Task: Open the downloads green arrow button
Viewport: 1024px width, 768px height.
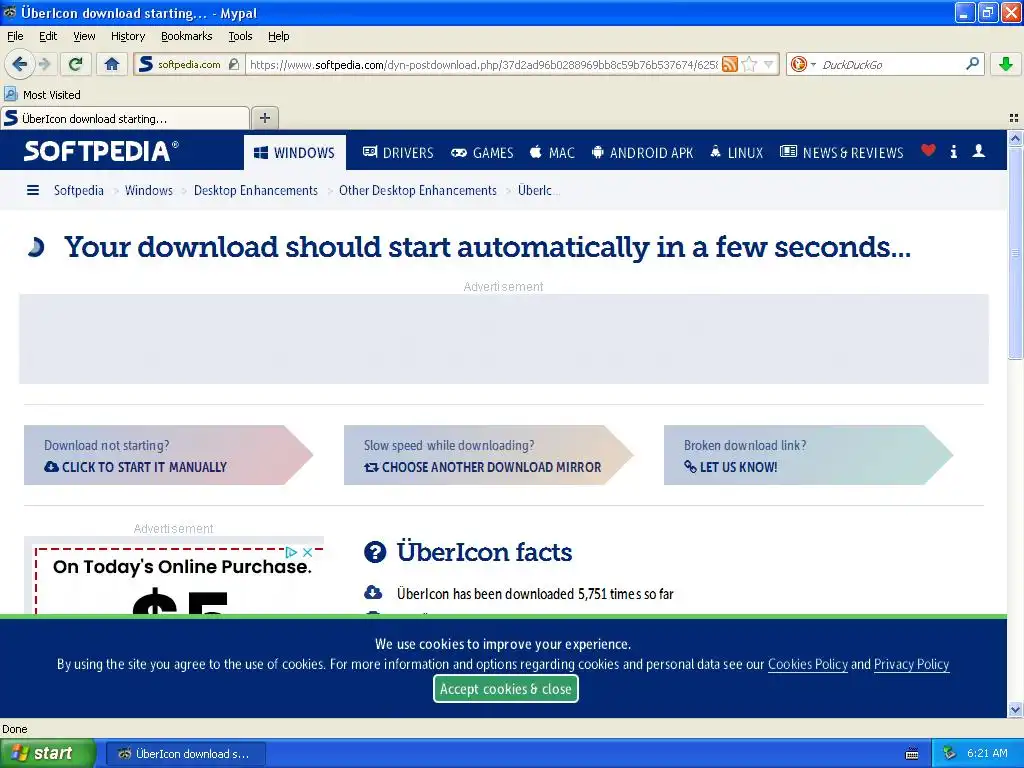Action: (1005, 64)
